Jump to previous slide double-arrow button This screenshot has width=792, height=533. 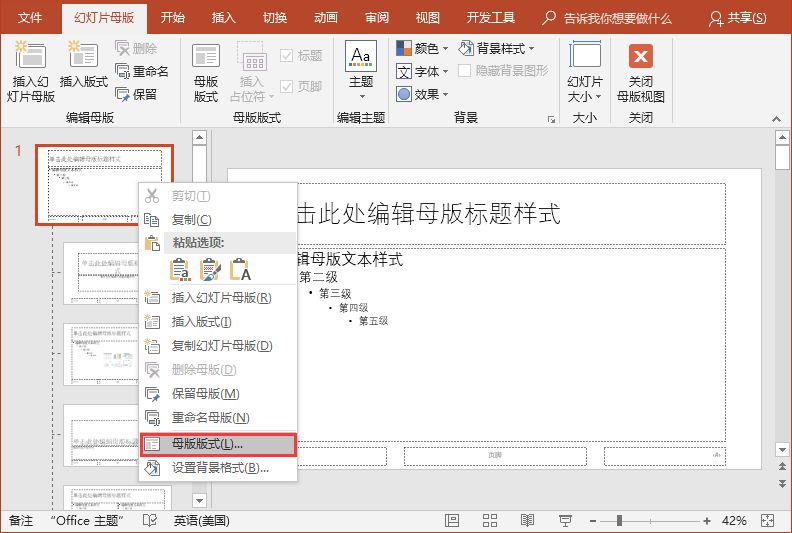tap(782, 466)
